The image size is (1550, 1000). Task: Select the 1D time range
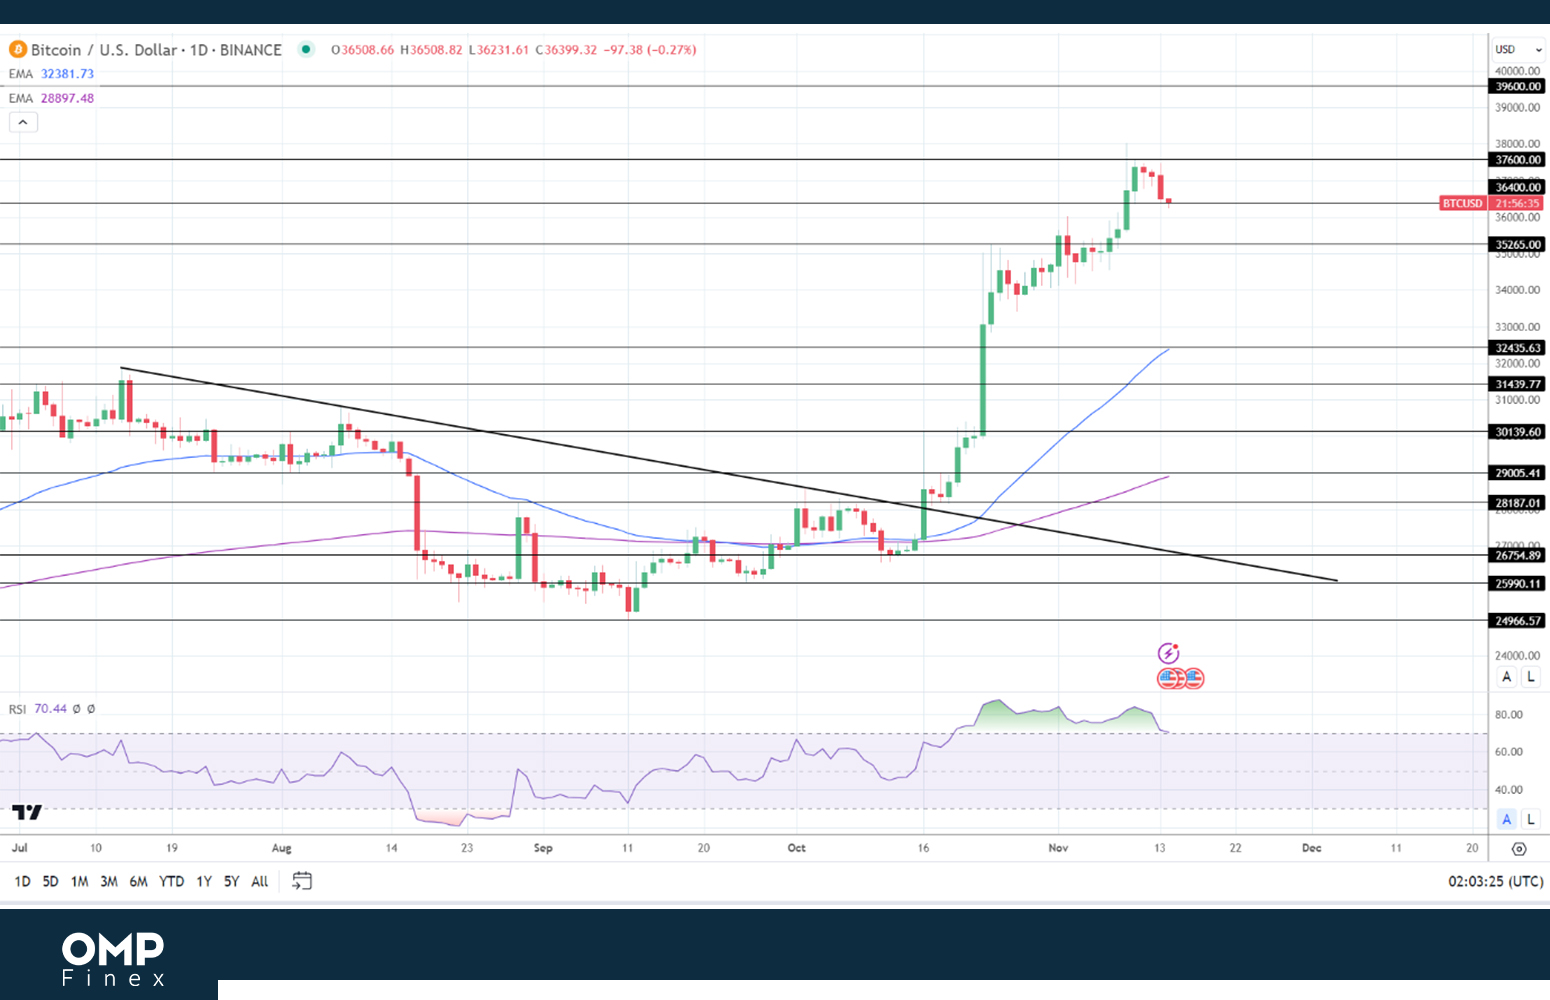tap(22, 881)
